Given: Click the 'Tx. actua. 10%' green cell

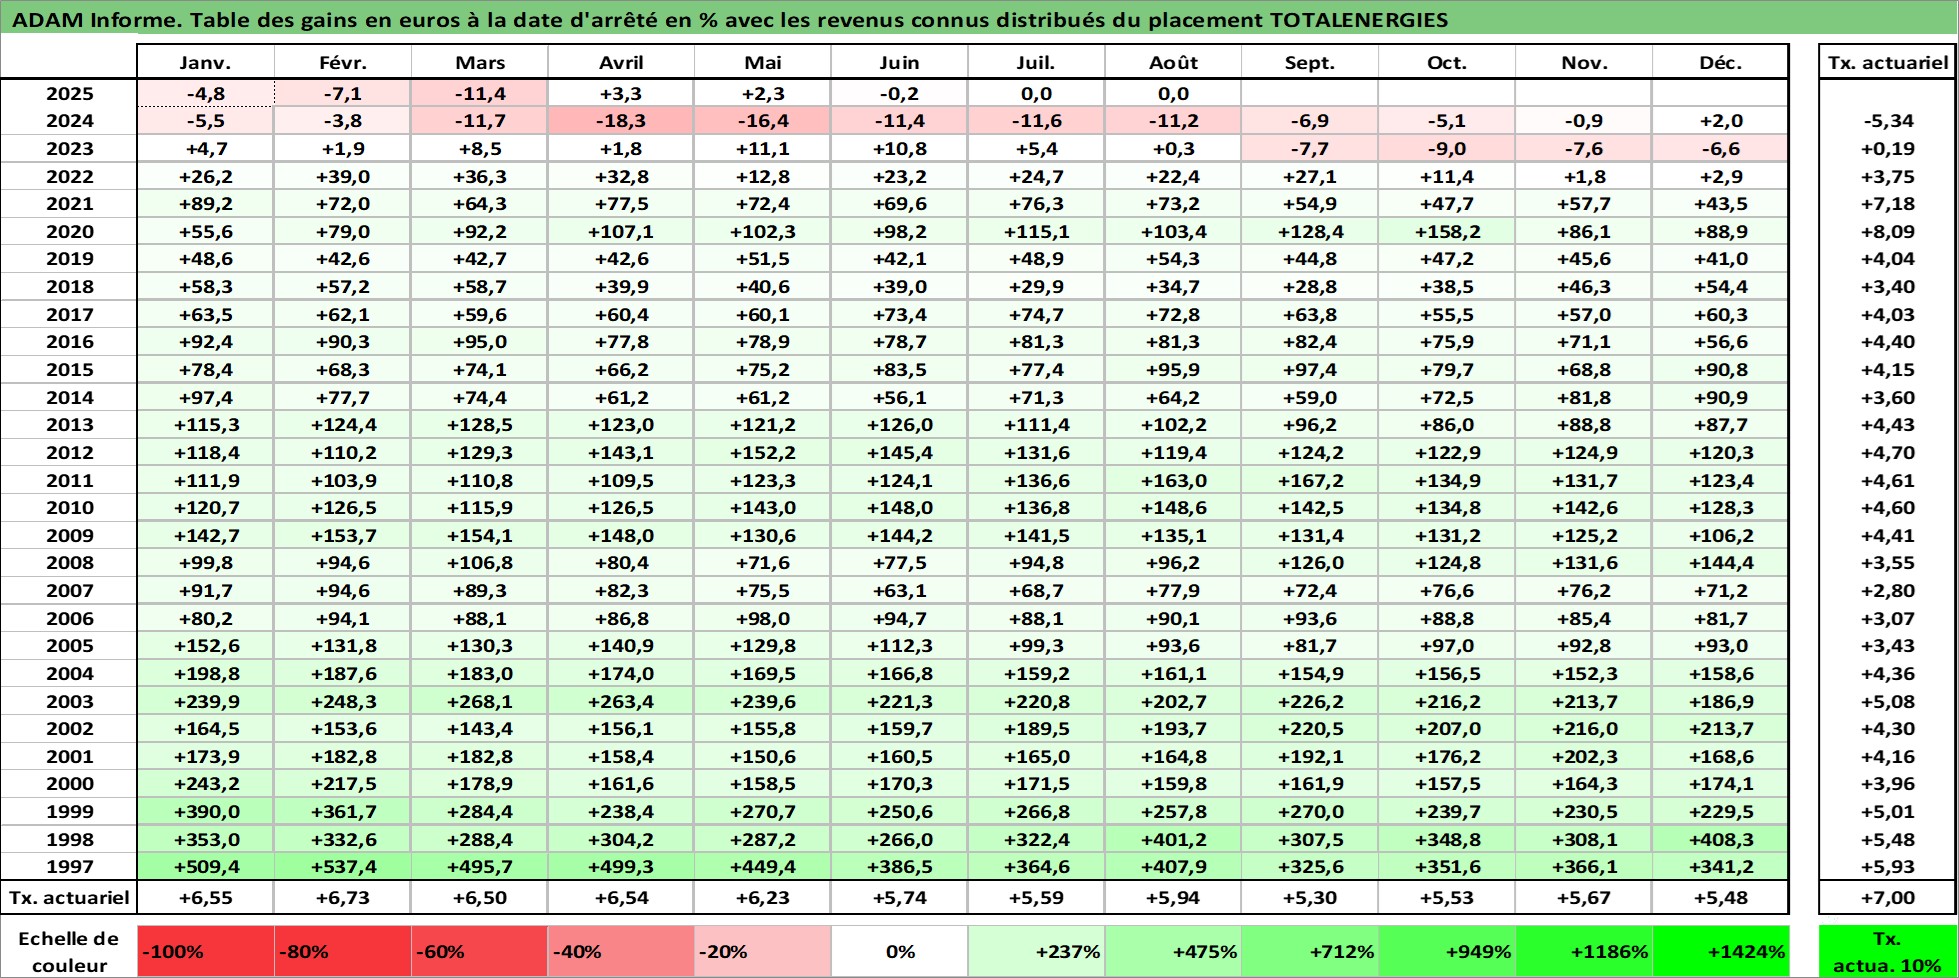Looking at the screenshot, I should [1888, 951].
